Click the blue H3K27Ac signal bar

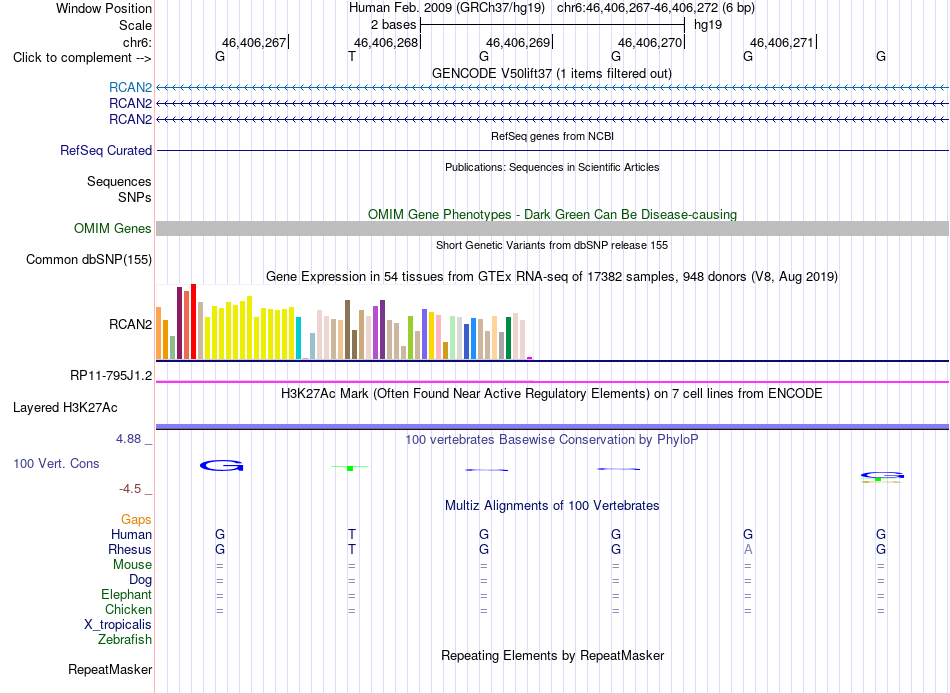(x=552, y=427)
